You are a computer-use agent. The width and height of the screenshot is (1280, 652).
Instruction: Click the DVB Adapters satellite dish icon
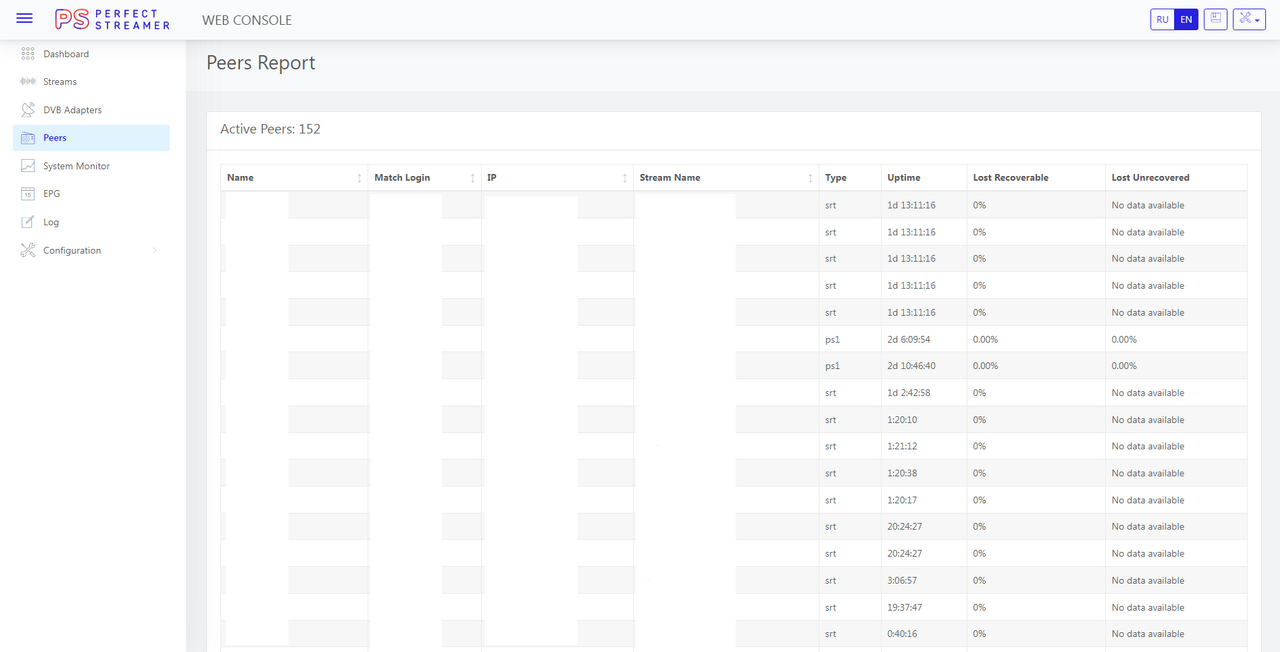coord(28,110)
